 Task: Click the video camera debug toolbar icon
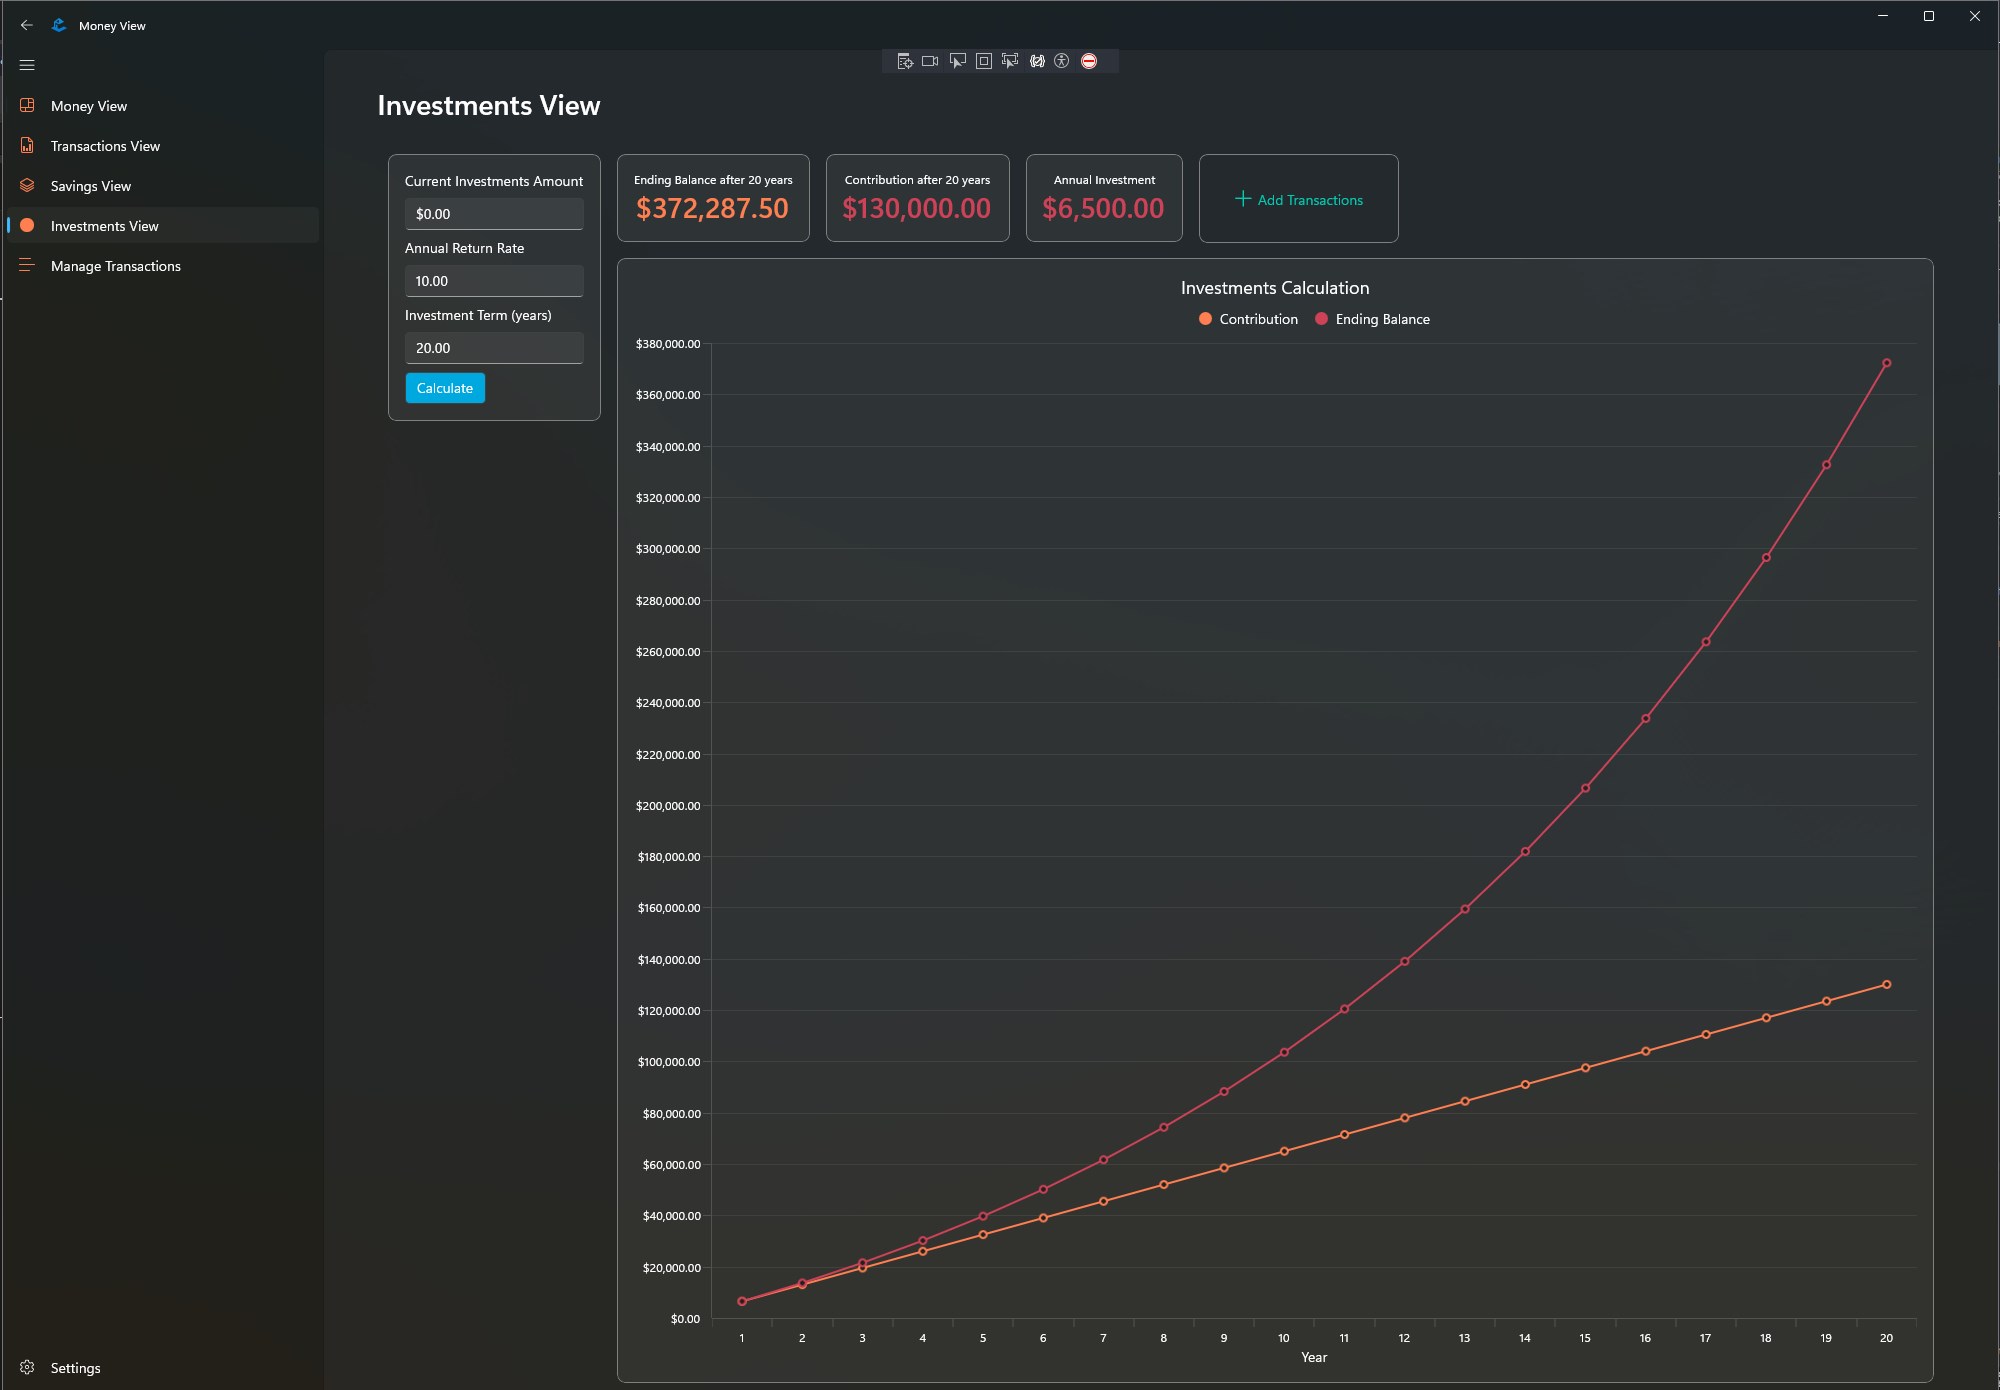(930, 61)
